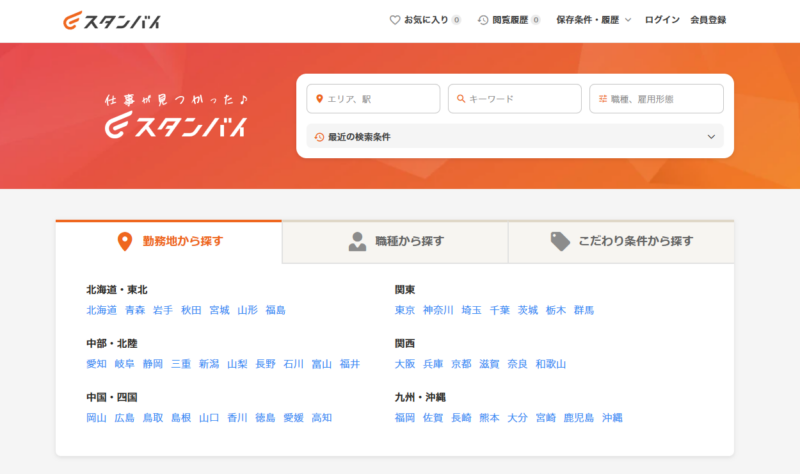Switch to the 勤務地から探す tab
This screenshot has width=800, height=474.
point(169,241)
